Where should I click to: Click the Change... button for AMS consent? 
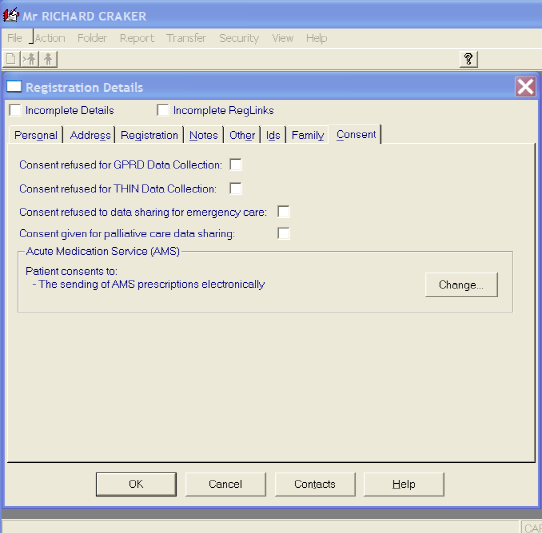click(x=461, y=284)
